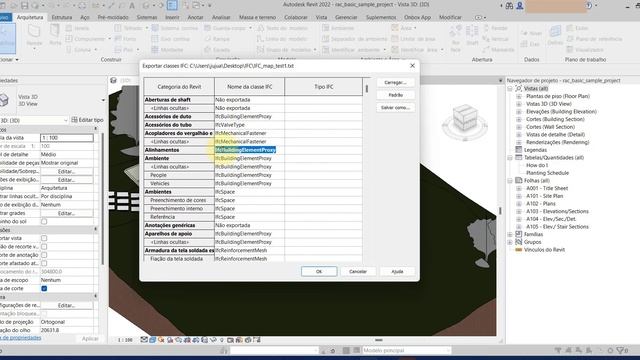Click the text A tool in quick access toolbar
640x360 pixels.
tap(132, 5)
